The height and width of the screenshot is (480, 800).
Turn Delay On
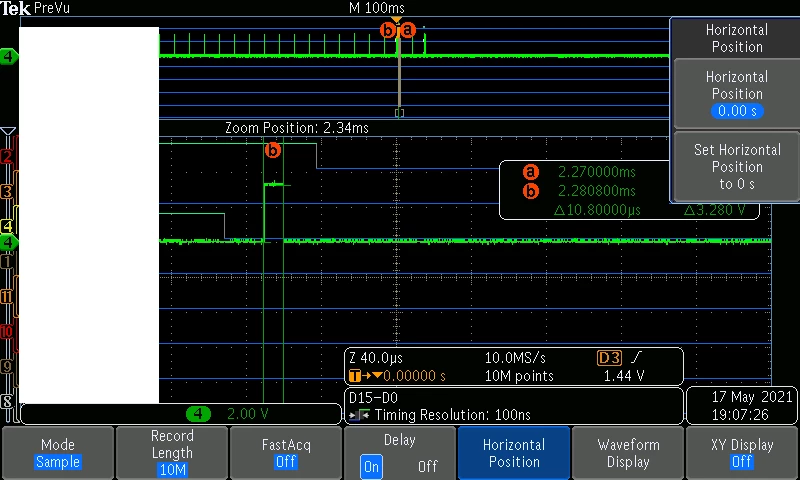[x=371, y=466]
